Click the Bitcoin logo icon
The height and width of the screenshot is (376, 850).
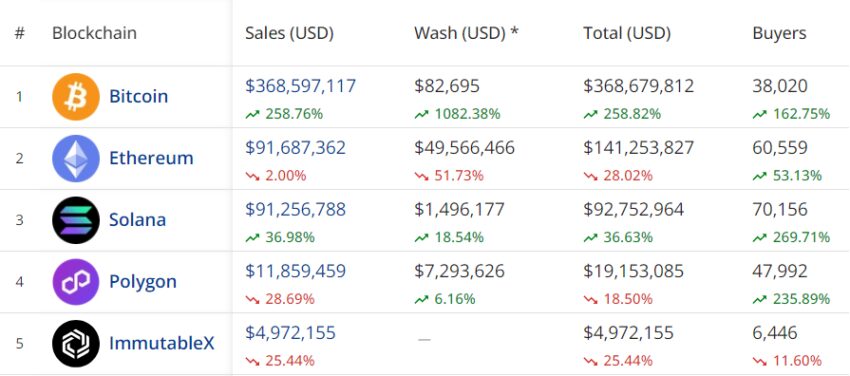coord(76,97)
